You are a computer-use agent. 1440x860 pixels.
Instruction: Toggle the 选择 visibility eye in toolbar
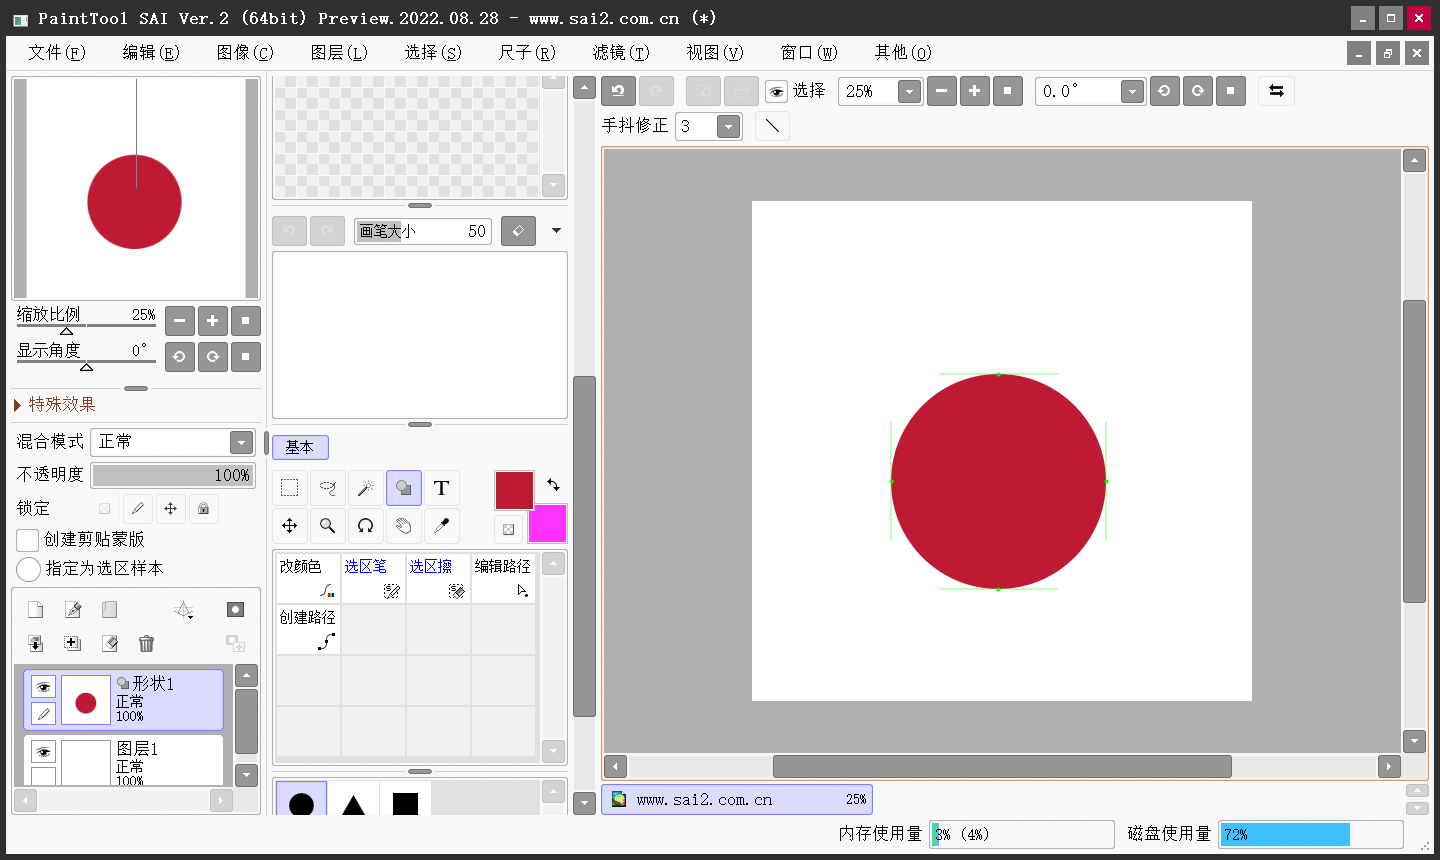[776, 92]
